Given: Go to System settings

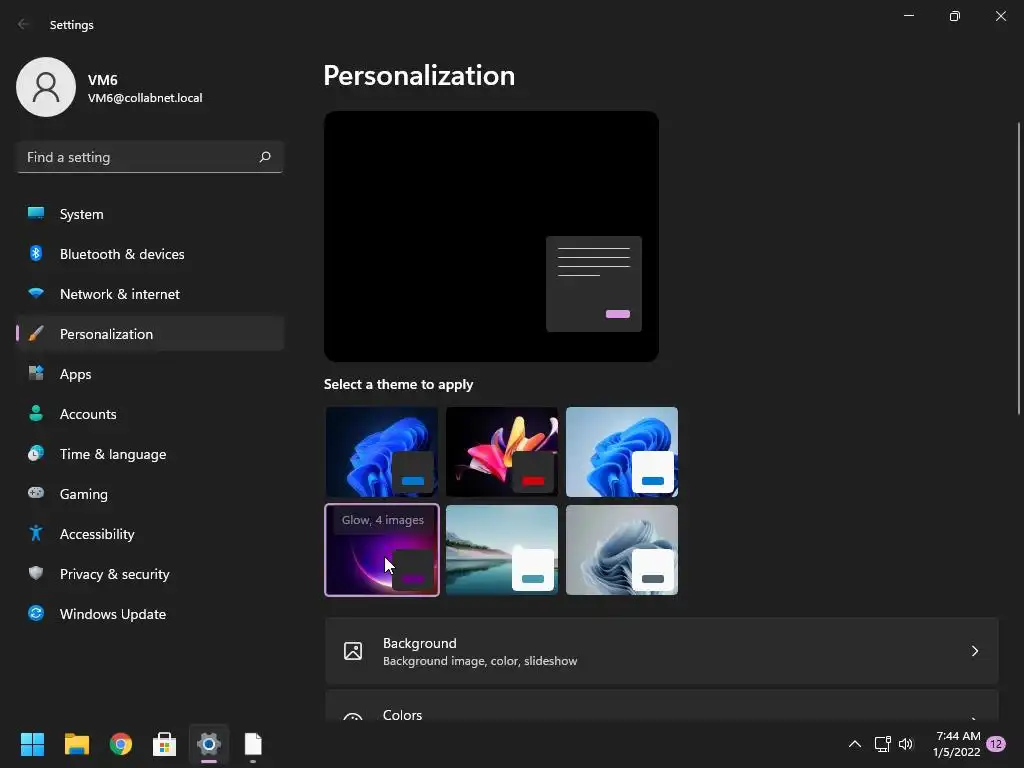Looking at the screenshot, I should pyautogui.click(x=150, y=214).
